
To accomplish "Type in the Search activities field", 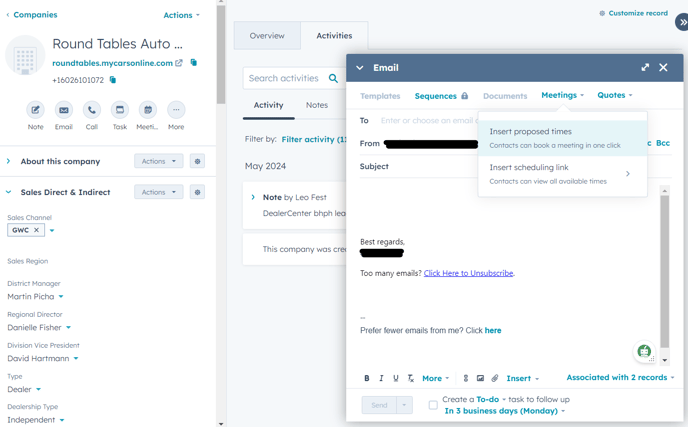I will click(285, 78).
